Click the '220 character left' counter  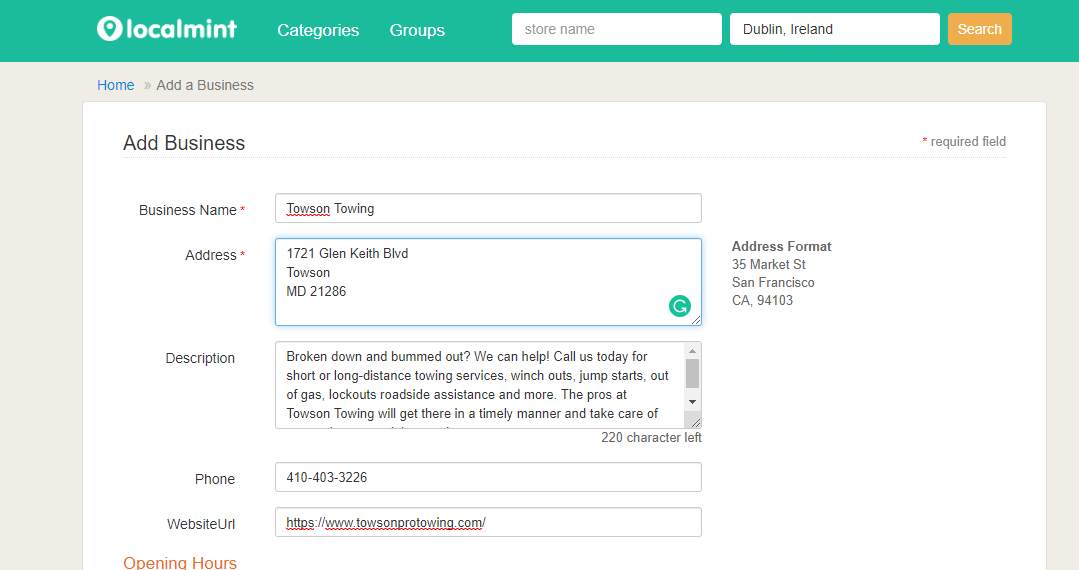pos(651,438)
